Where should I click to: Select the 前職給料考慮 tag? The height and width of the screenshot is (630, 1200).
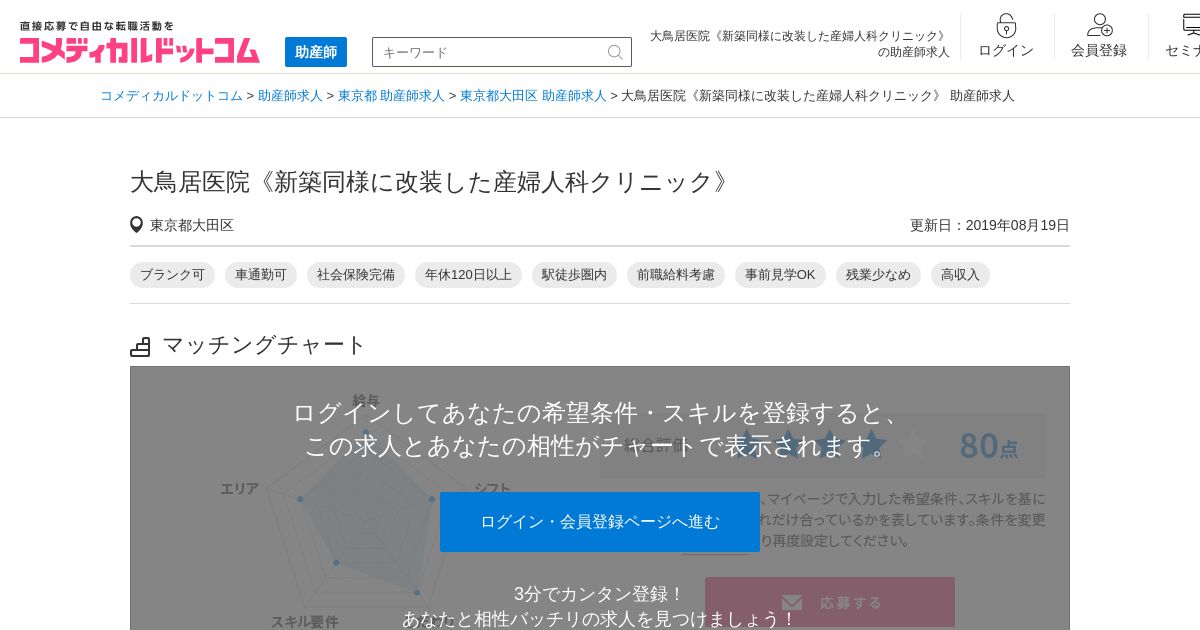pos(676,275)
